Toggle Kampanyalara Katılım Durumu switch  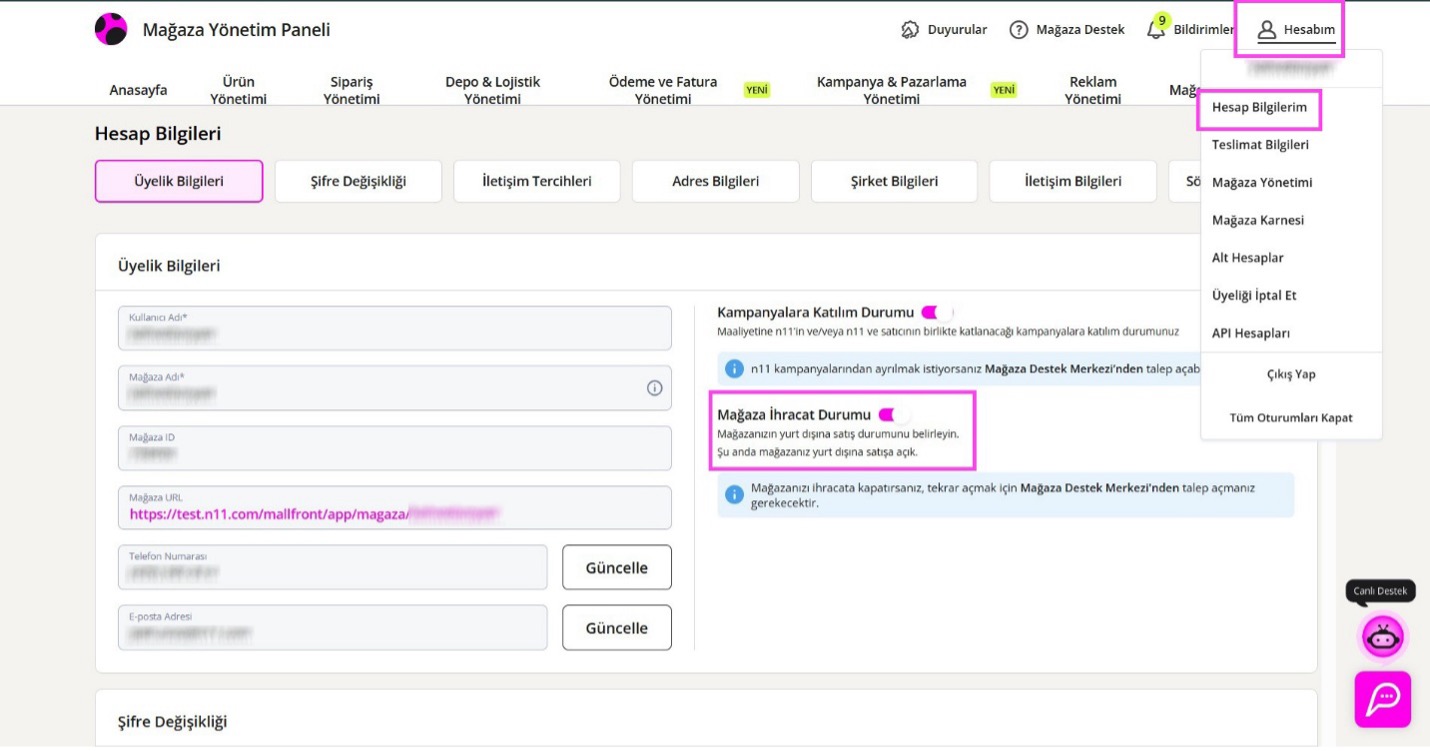pos(936,313)
